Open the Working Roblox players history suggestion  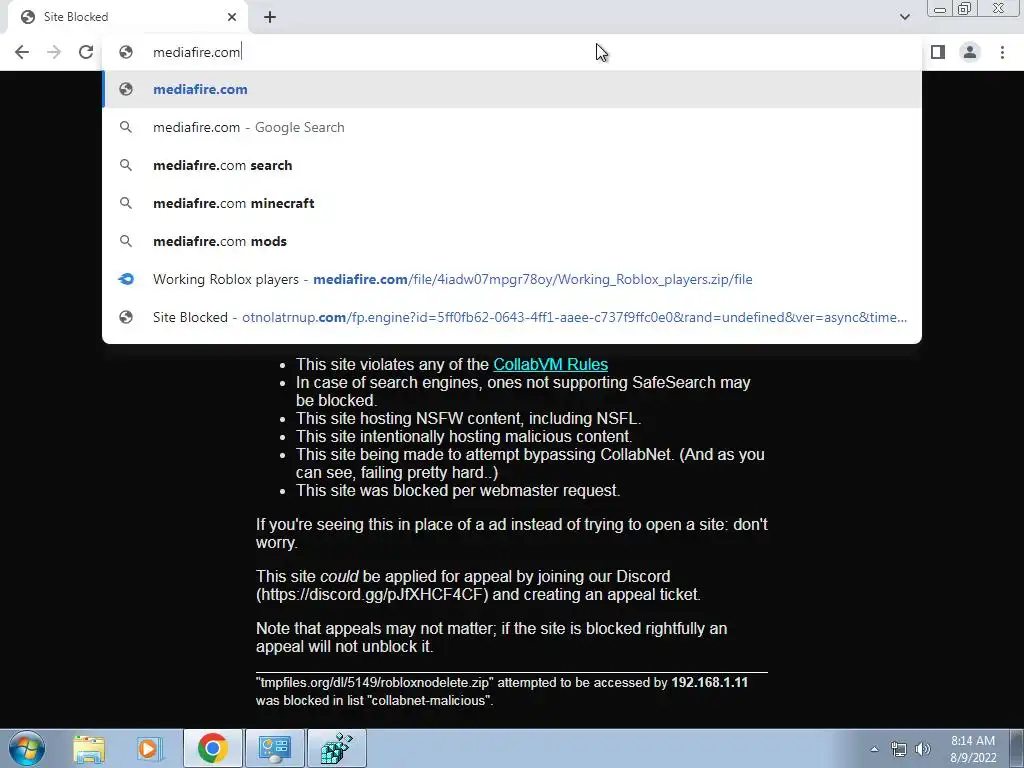coord(512,279)
